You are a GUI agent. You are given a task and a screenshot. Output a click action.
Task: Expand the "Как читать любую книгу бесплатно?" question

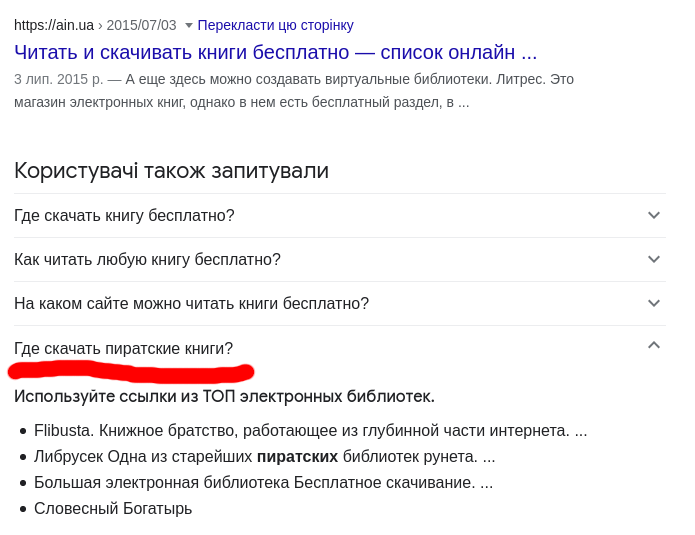147,259
